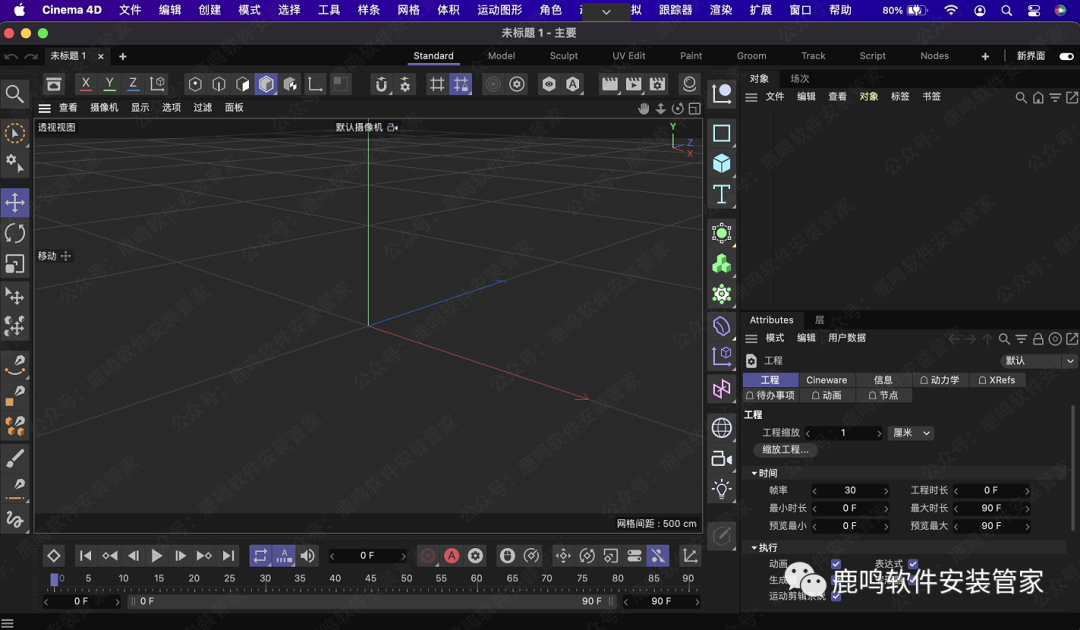
Task: Select the Move tool
Action: 15,203
